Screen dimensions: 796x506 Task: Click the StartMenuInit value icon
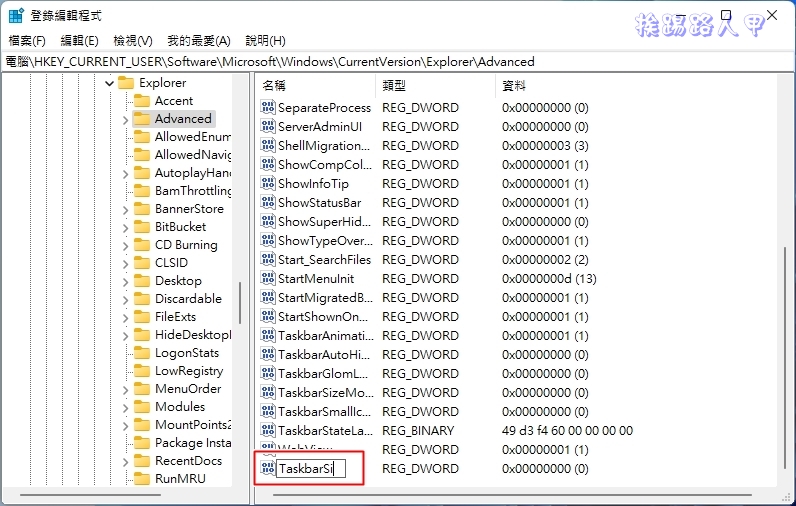[268, 279]
